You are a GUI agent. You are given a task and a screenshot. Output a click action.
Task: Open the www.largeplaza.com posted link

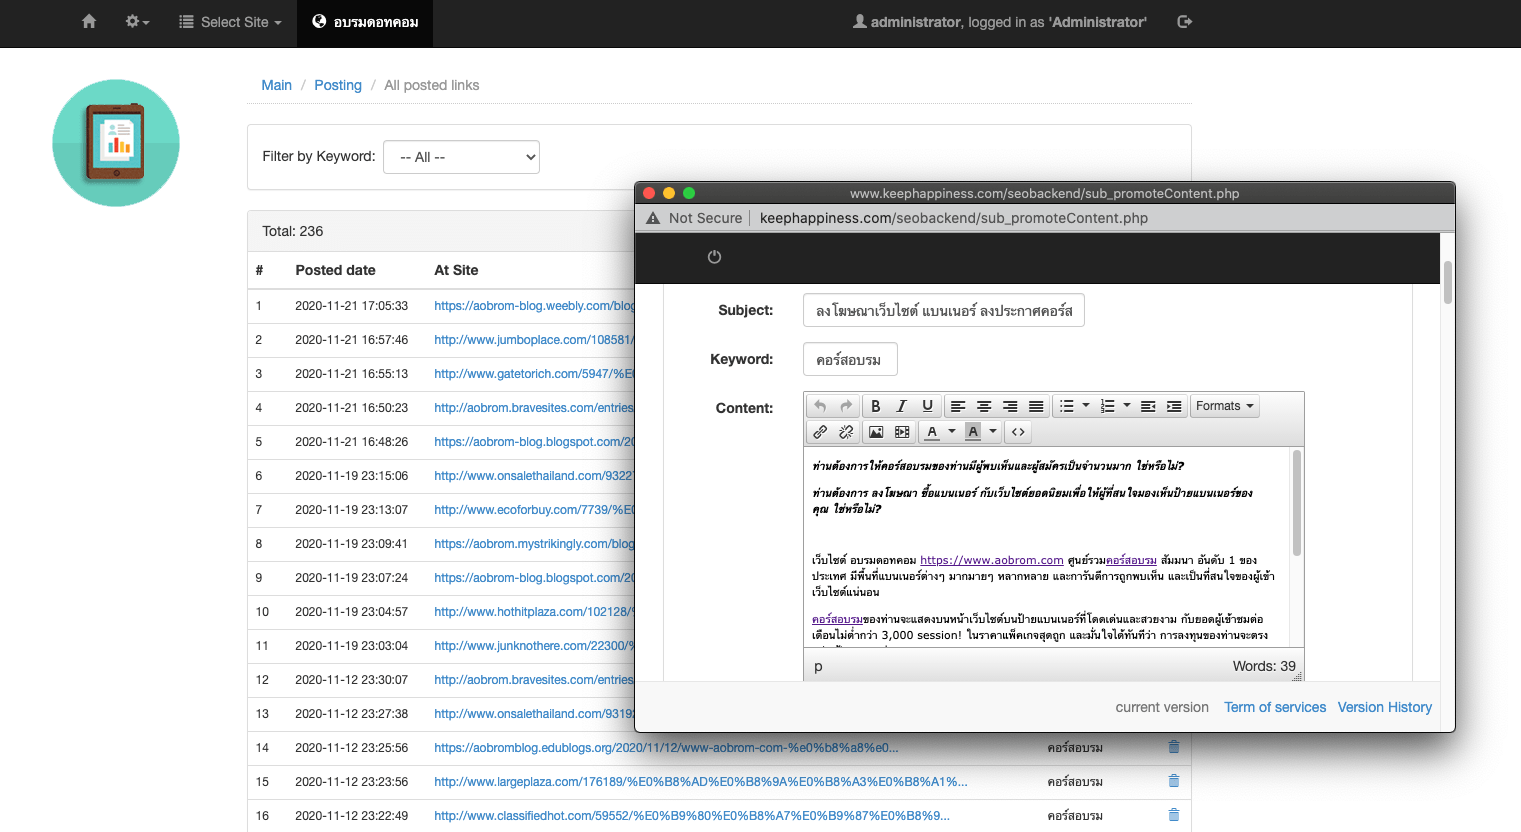pos(701,781)
